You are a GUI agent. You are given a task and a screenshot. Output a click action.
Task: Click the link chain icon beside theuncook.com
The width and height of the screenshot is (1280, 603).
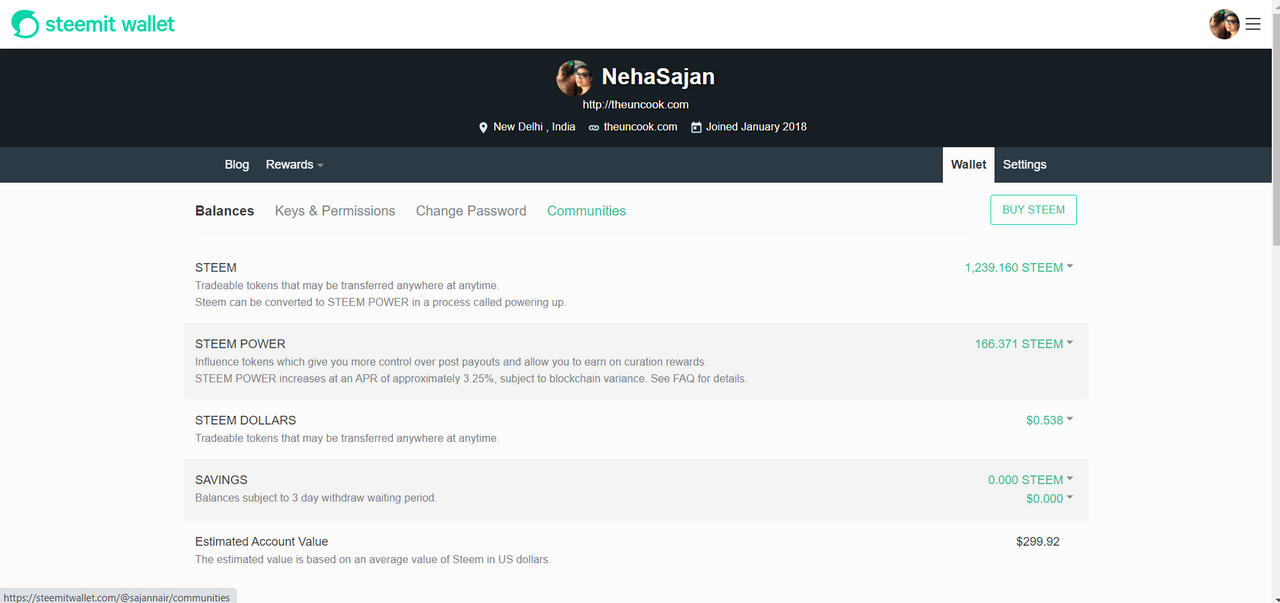tap(594, 128)
